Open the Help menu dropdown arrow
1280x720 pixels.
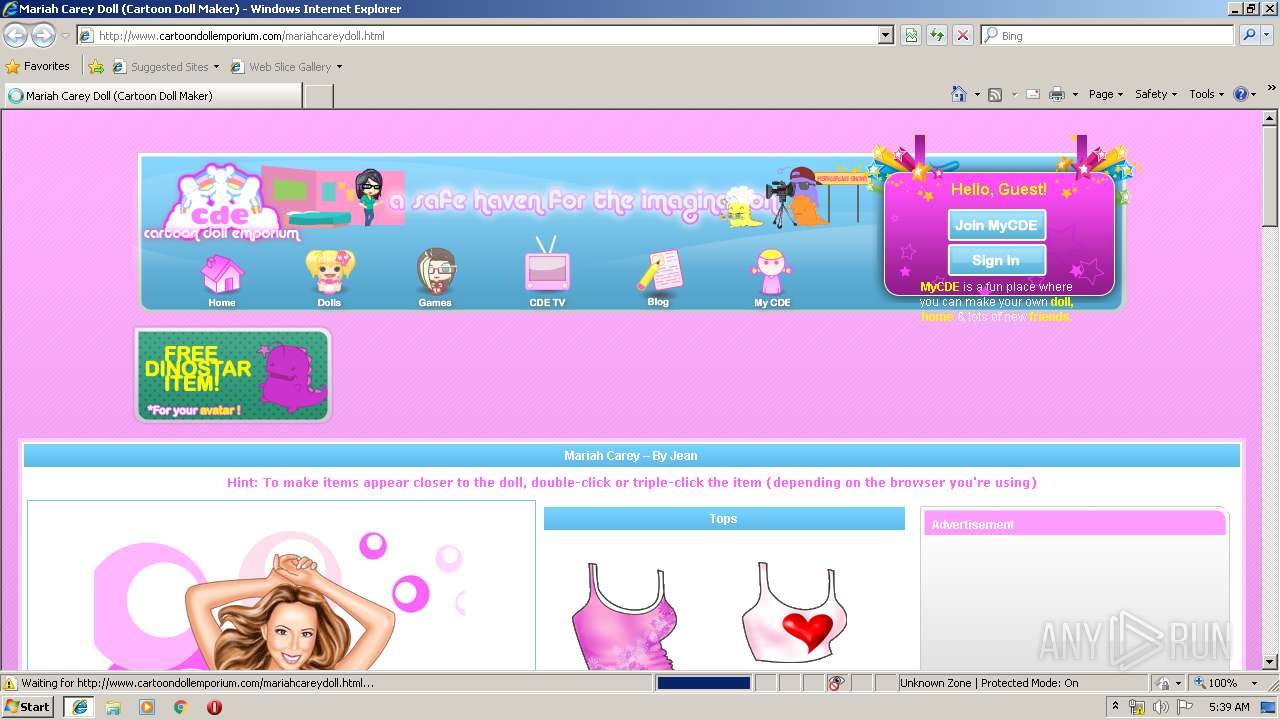point(1254,95)
